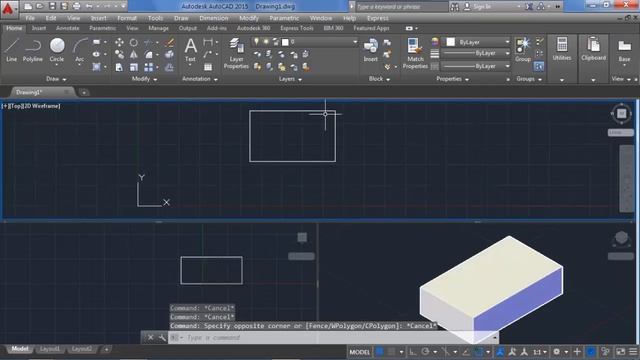Switch to the Annotate ribbon tab
This screenshot has width=640, height=360.
pyautogui.click(x=67, y=28)
